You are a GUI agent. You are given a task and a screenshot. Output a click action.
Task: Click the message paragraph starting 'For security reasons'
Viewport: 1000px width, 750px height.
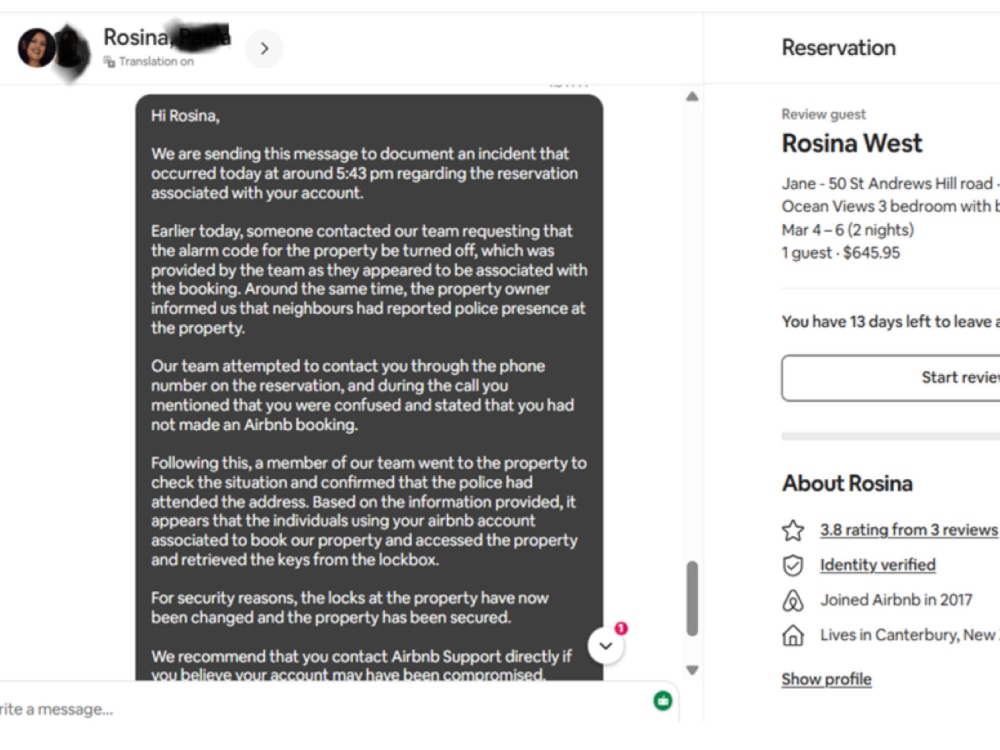(x=349, y=608)
